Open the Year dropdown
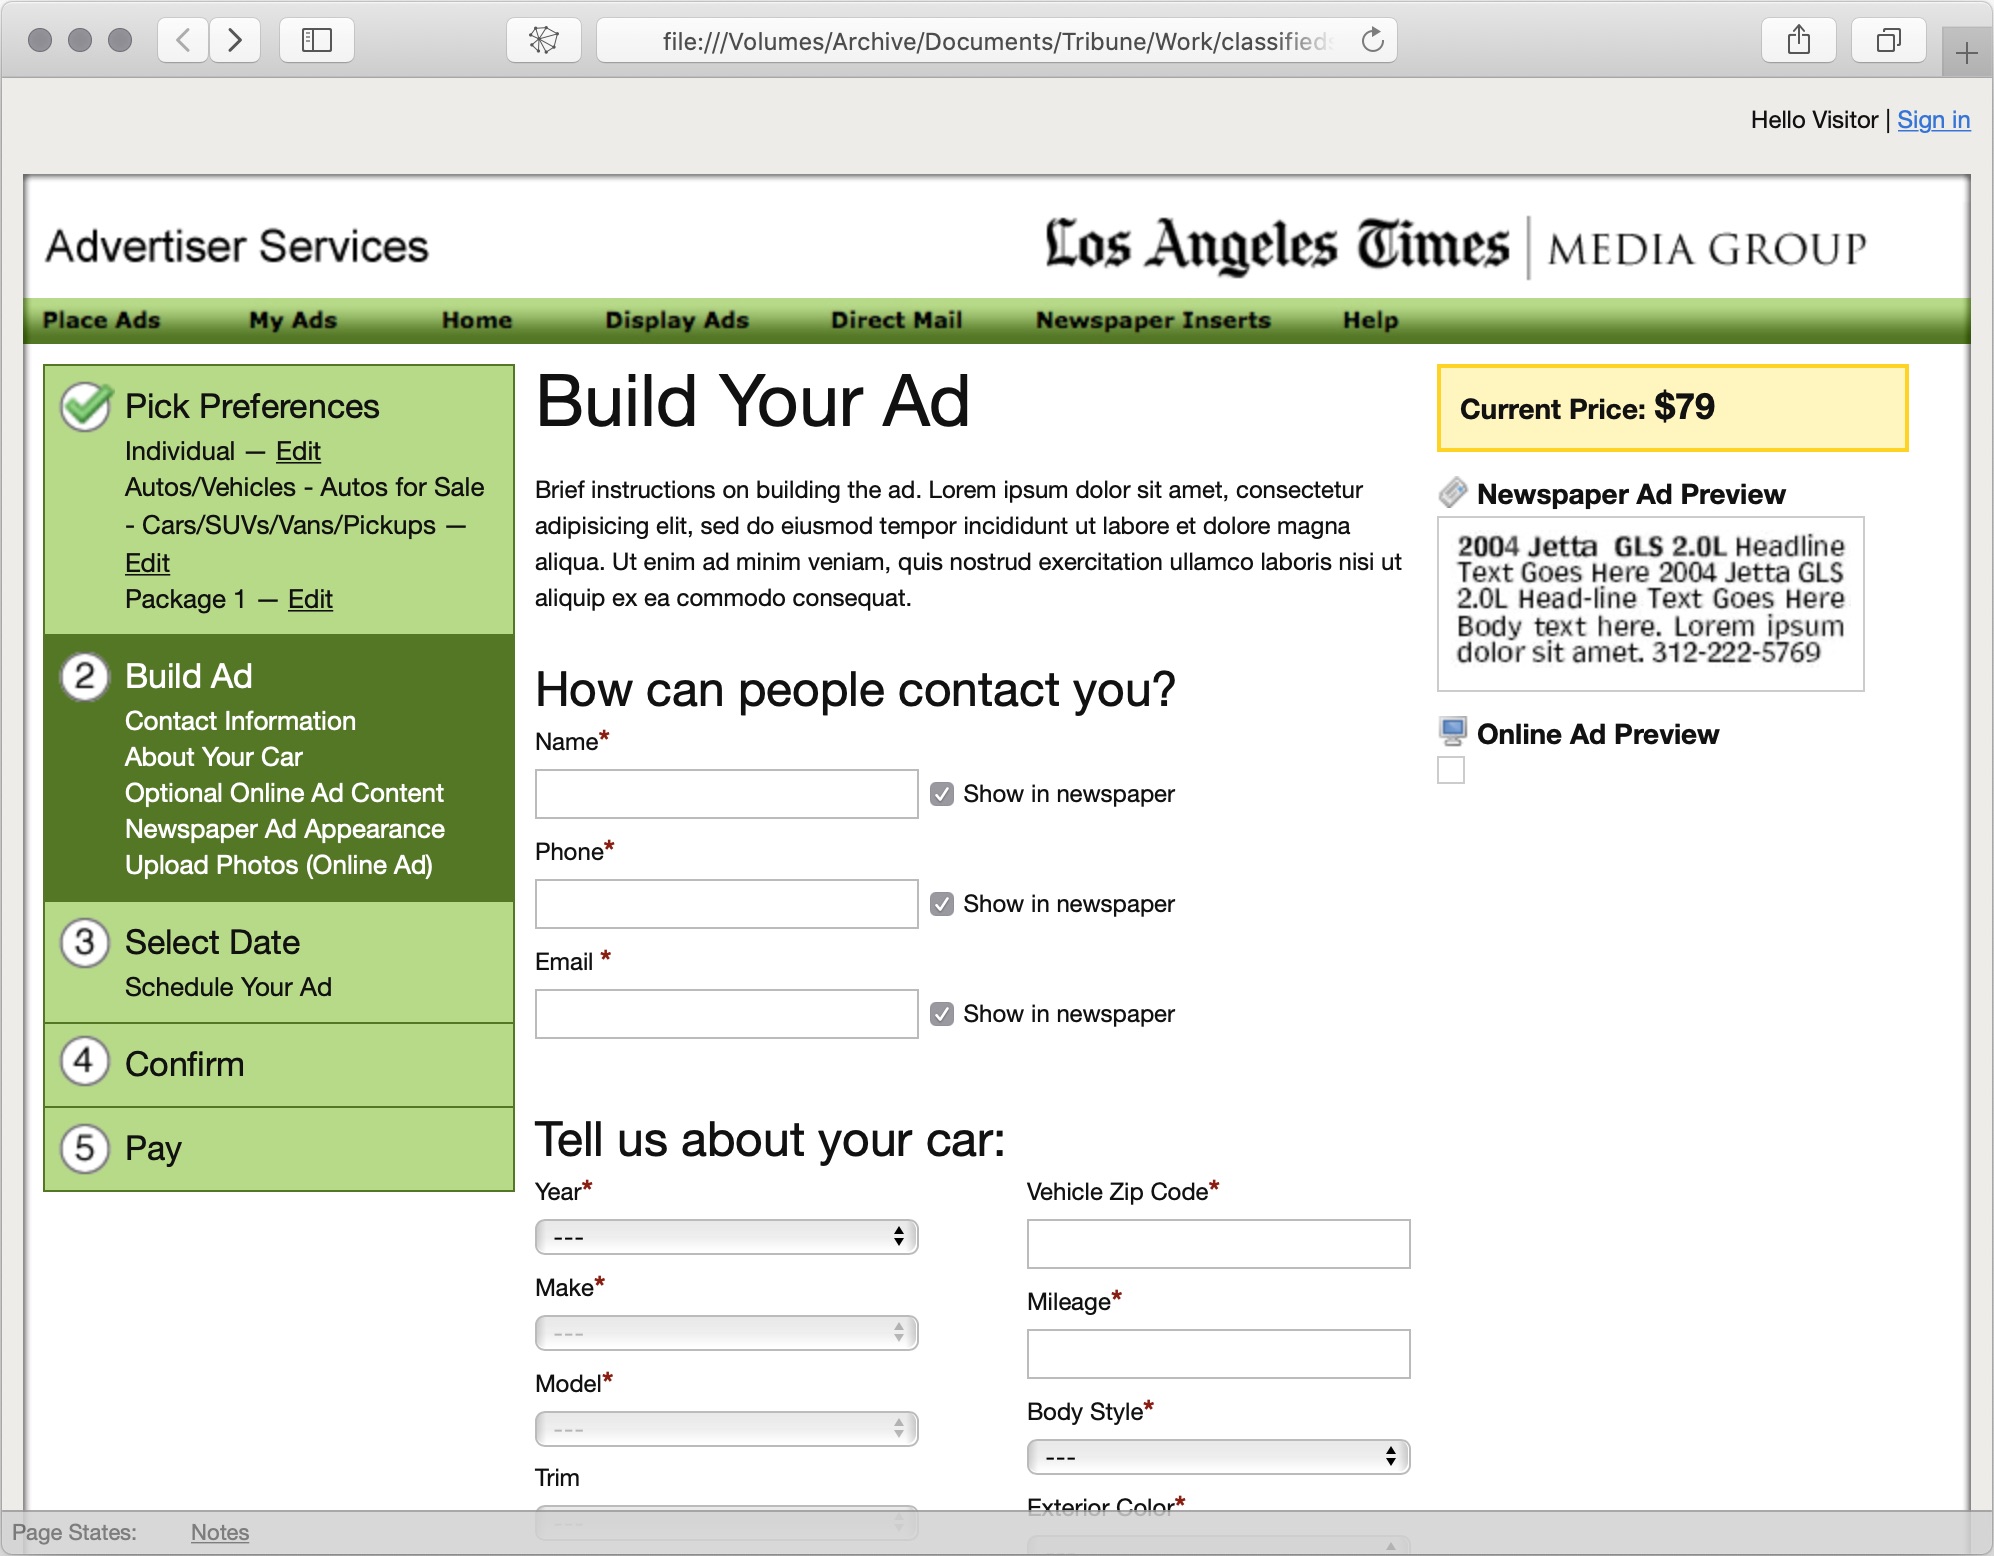Image resolution: width=1994 pixels, height=1556 pixels. coord(726,1237)
